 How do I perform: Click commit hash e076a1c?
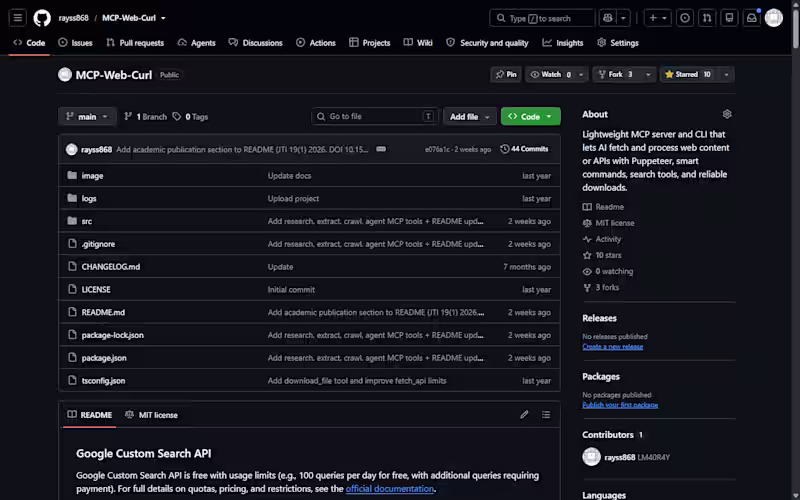click(x=437, y=149)
